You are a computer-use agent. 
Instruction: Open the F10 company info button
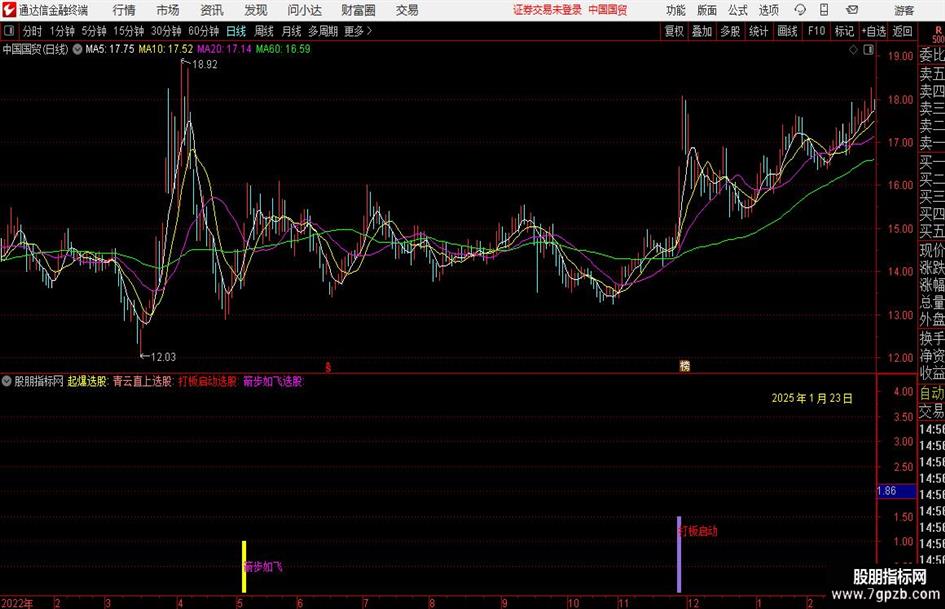tap(817, 31)
